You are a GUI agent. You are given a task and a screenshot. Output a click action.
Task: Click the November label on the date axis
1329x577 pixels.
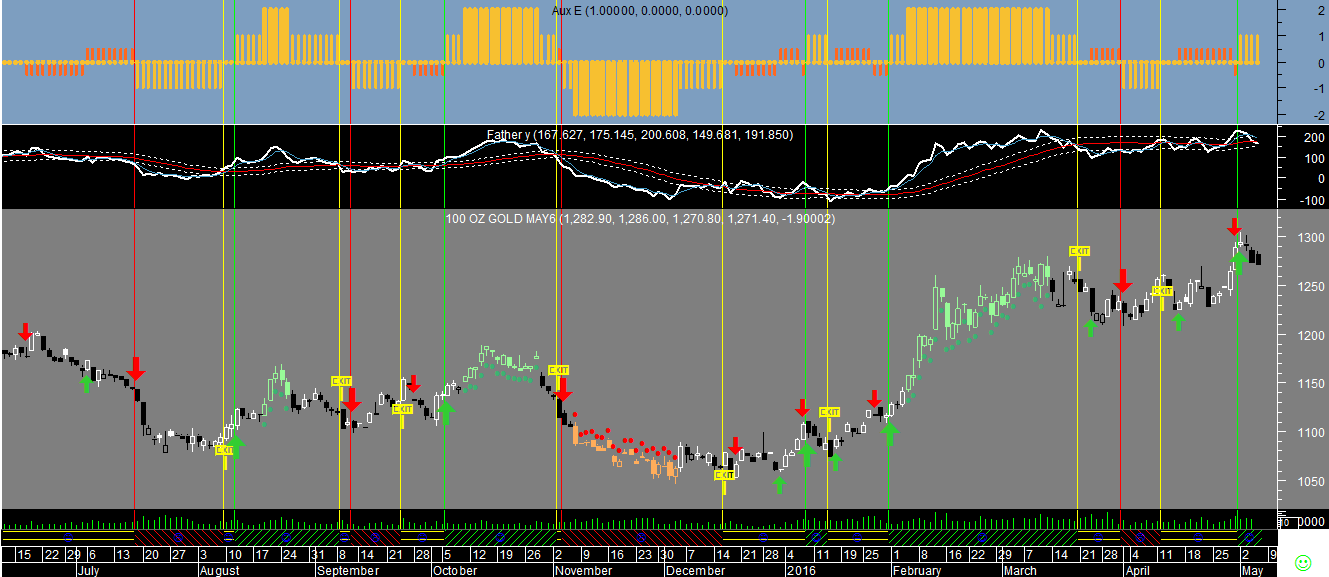583,571
